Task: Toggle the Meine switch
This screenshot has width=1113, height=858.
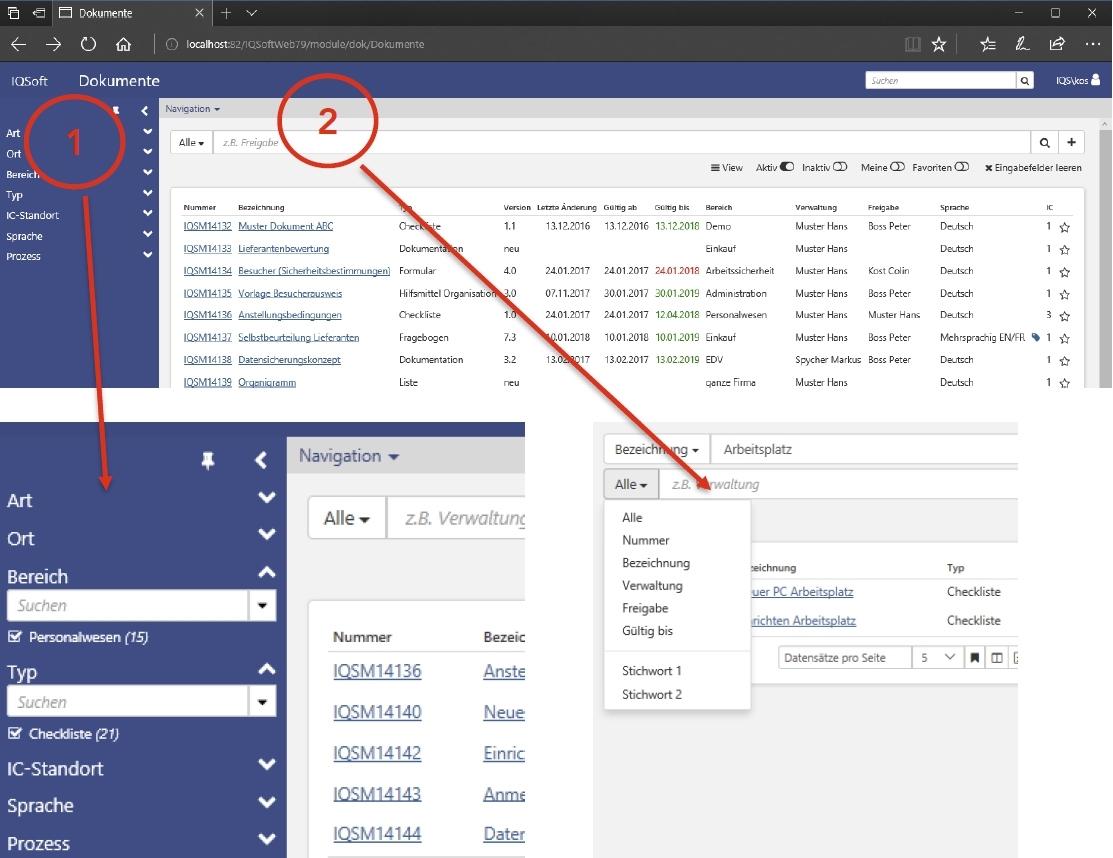Action: point(897,167)
